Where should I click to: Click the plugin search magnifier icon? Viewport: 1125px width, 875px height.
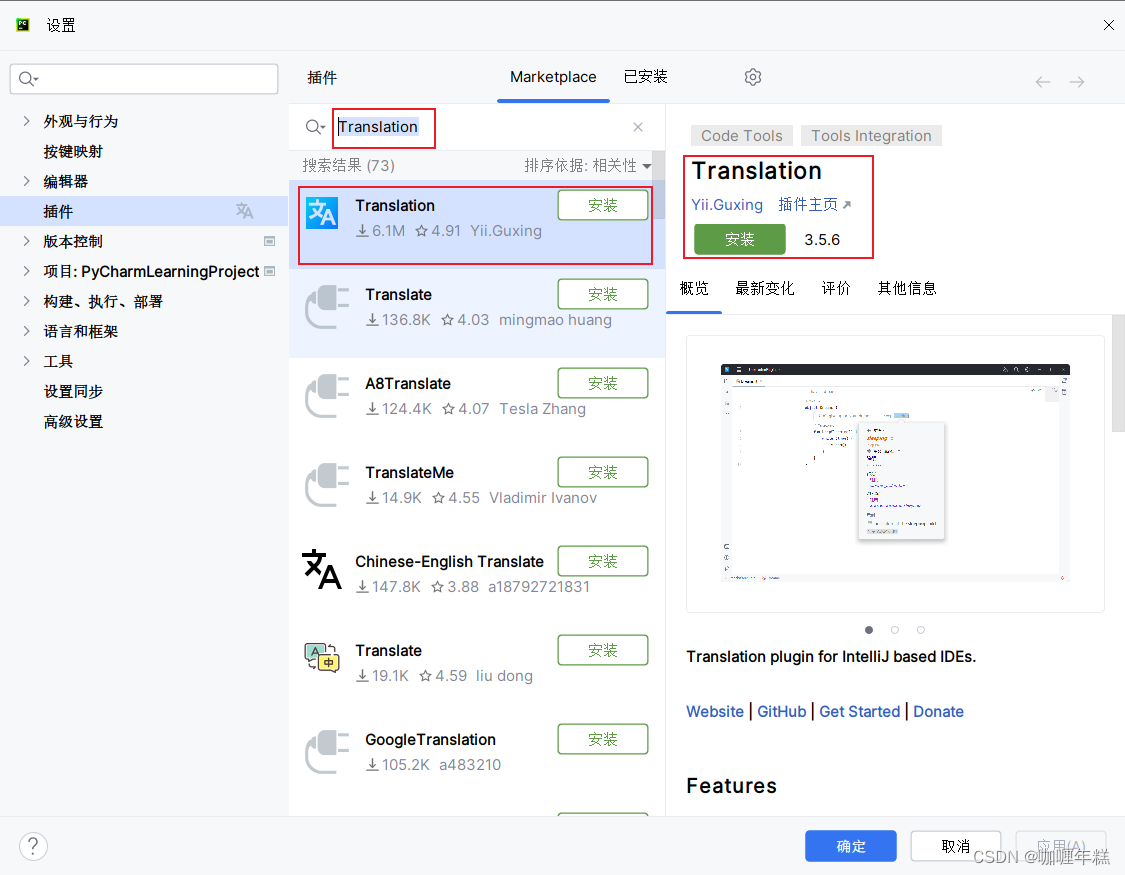[314, 127]
